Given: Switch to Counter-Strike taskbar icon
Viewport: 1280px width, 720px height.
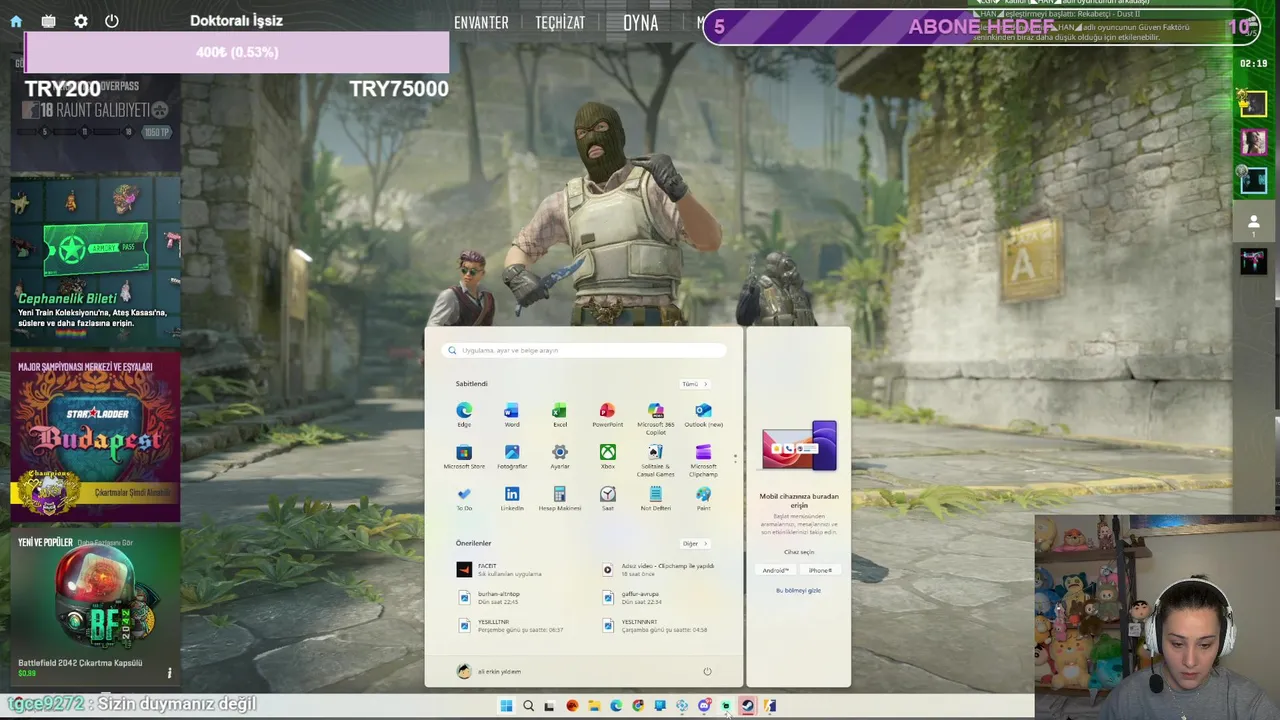Looking at the screenshot, I should (x=769, y=706).
